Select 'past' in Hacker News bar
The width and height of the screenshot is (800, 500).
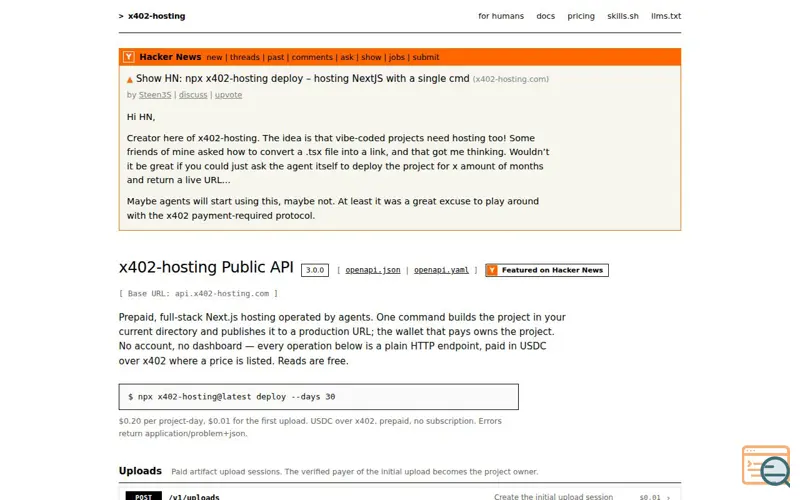coord(276,57)
